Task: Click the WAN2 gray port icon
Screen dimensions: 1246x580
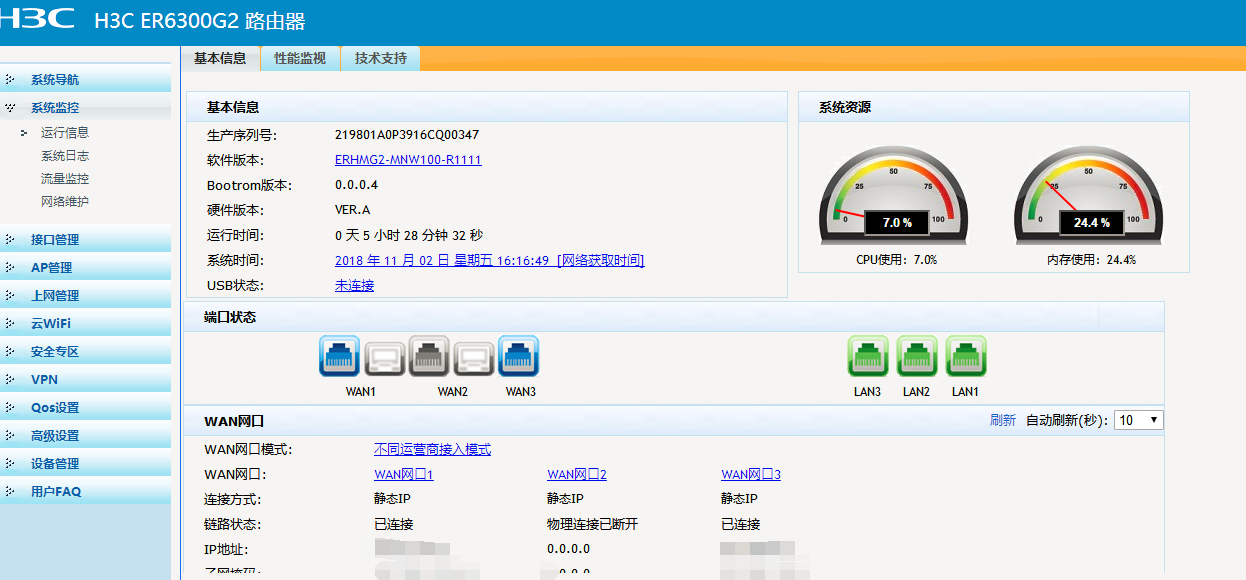Action: 429,356
